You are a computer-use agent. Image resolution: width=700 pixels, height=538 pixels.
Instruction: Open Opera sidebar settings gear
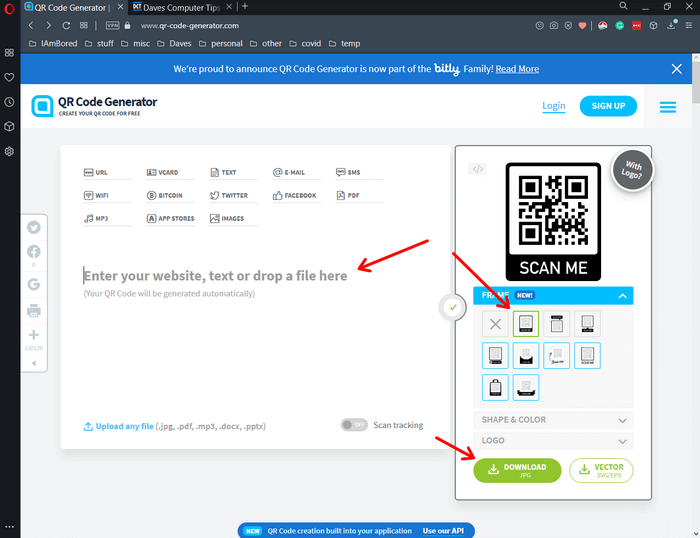[x=9, y=151]
